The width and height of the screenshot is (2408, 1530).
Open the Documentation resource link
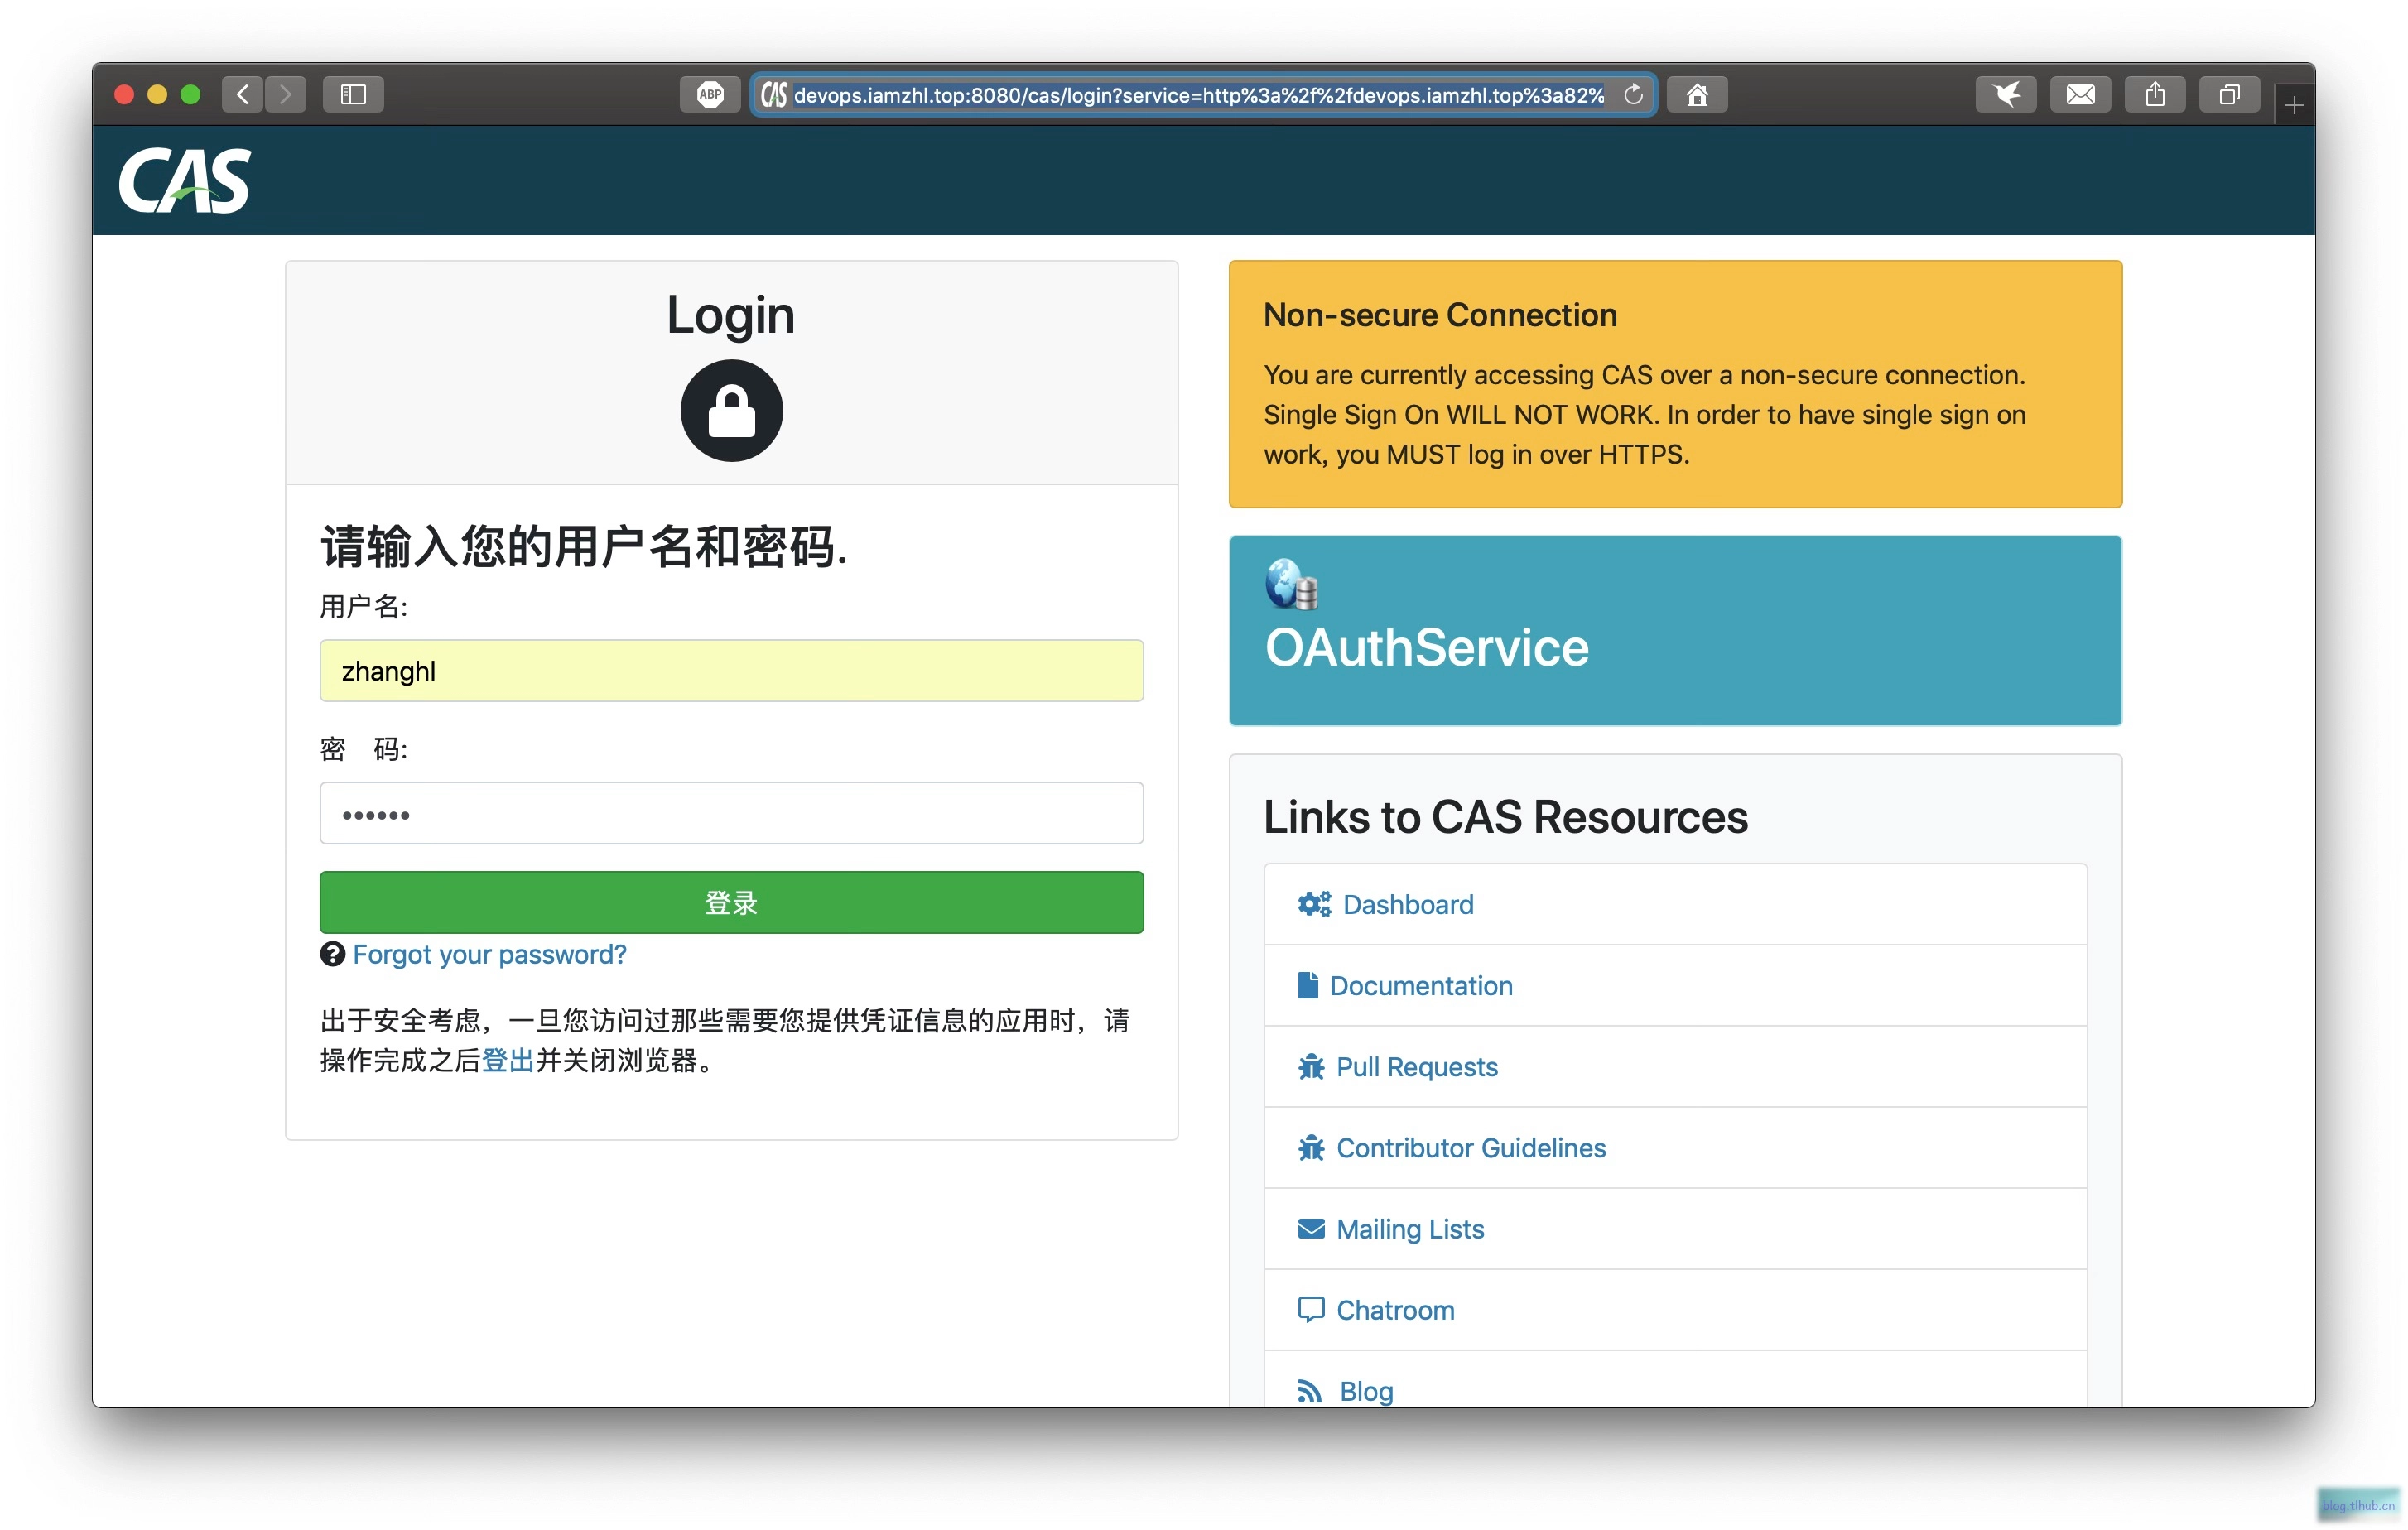1421,985
